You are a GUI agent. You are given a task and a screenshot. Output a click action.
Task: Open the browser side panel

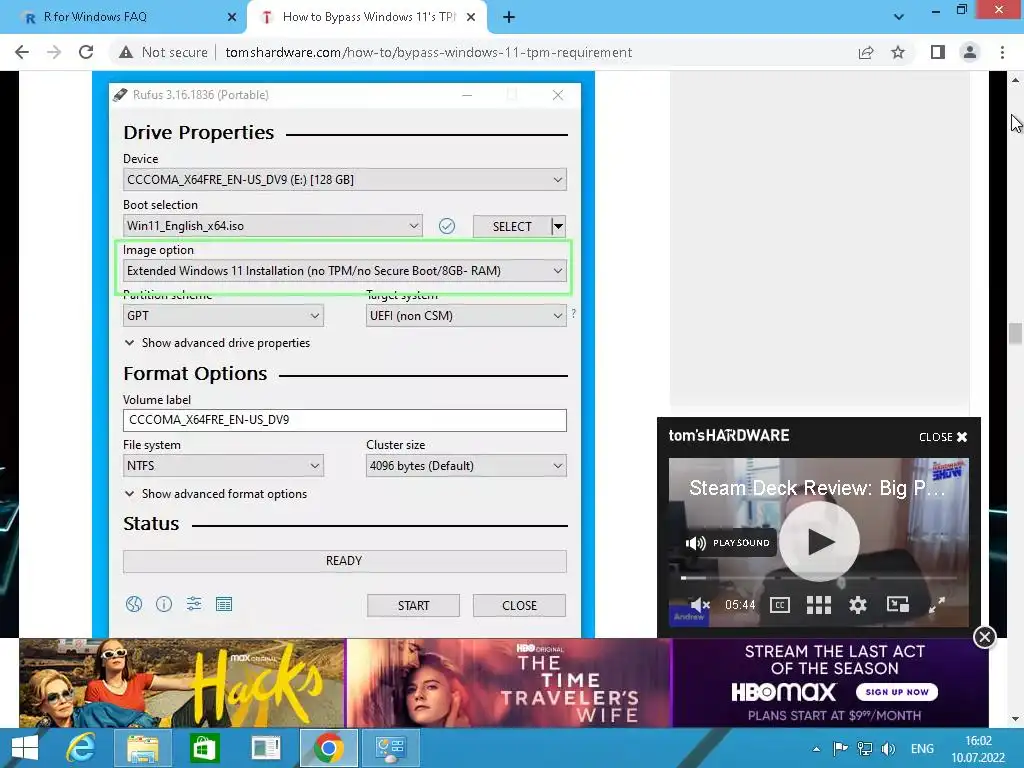[x=938, y=52]
